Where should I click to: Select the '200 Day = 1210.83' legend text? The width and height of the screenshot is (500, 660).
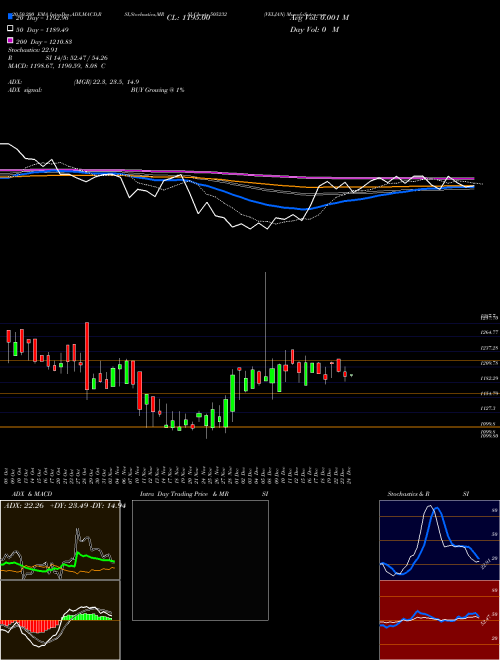pos(44,42)
